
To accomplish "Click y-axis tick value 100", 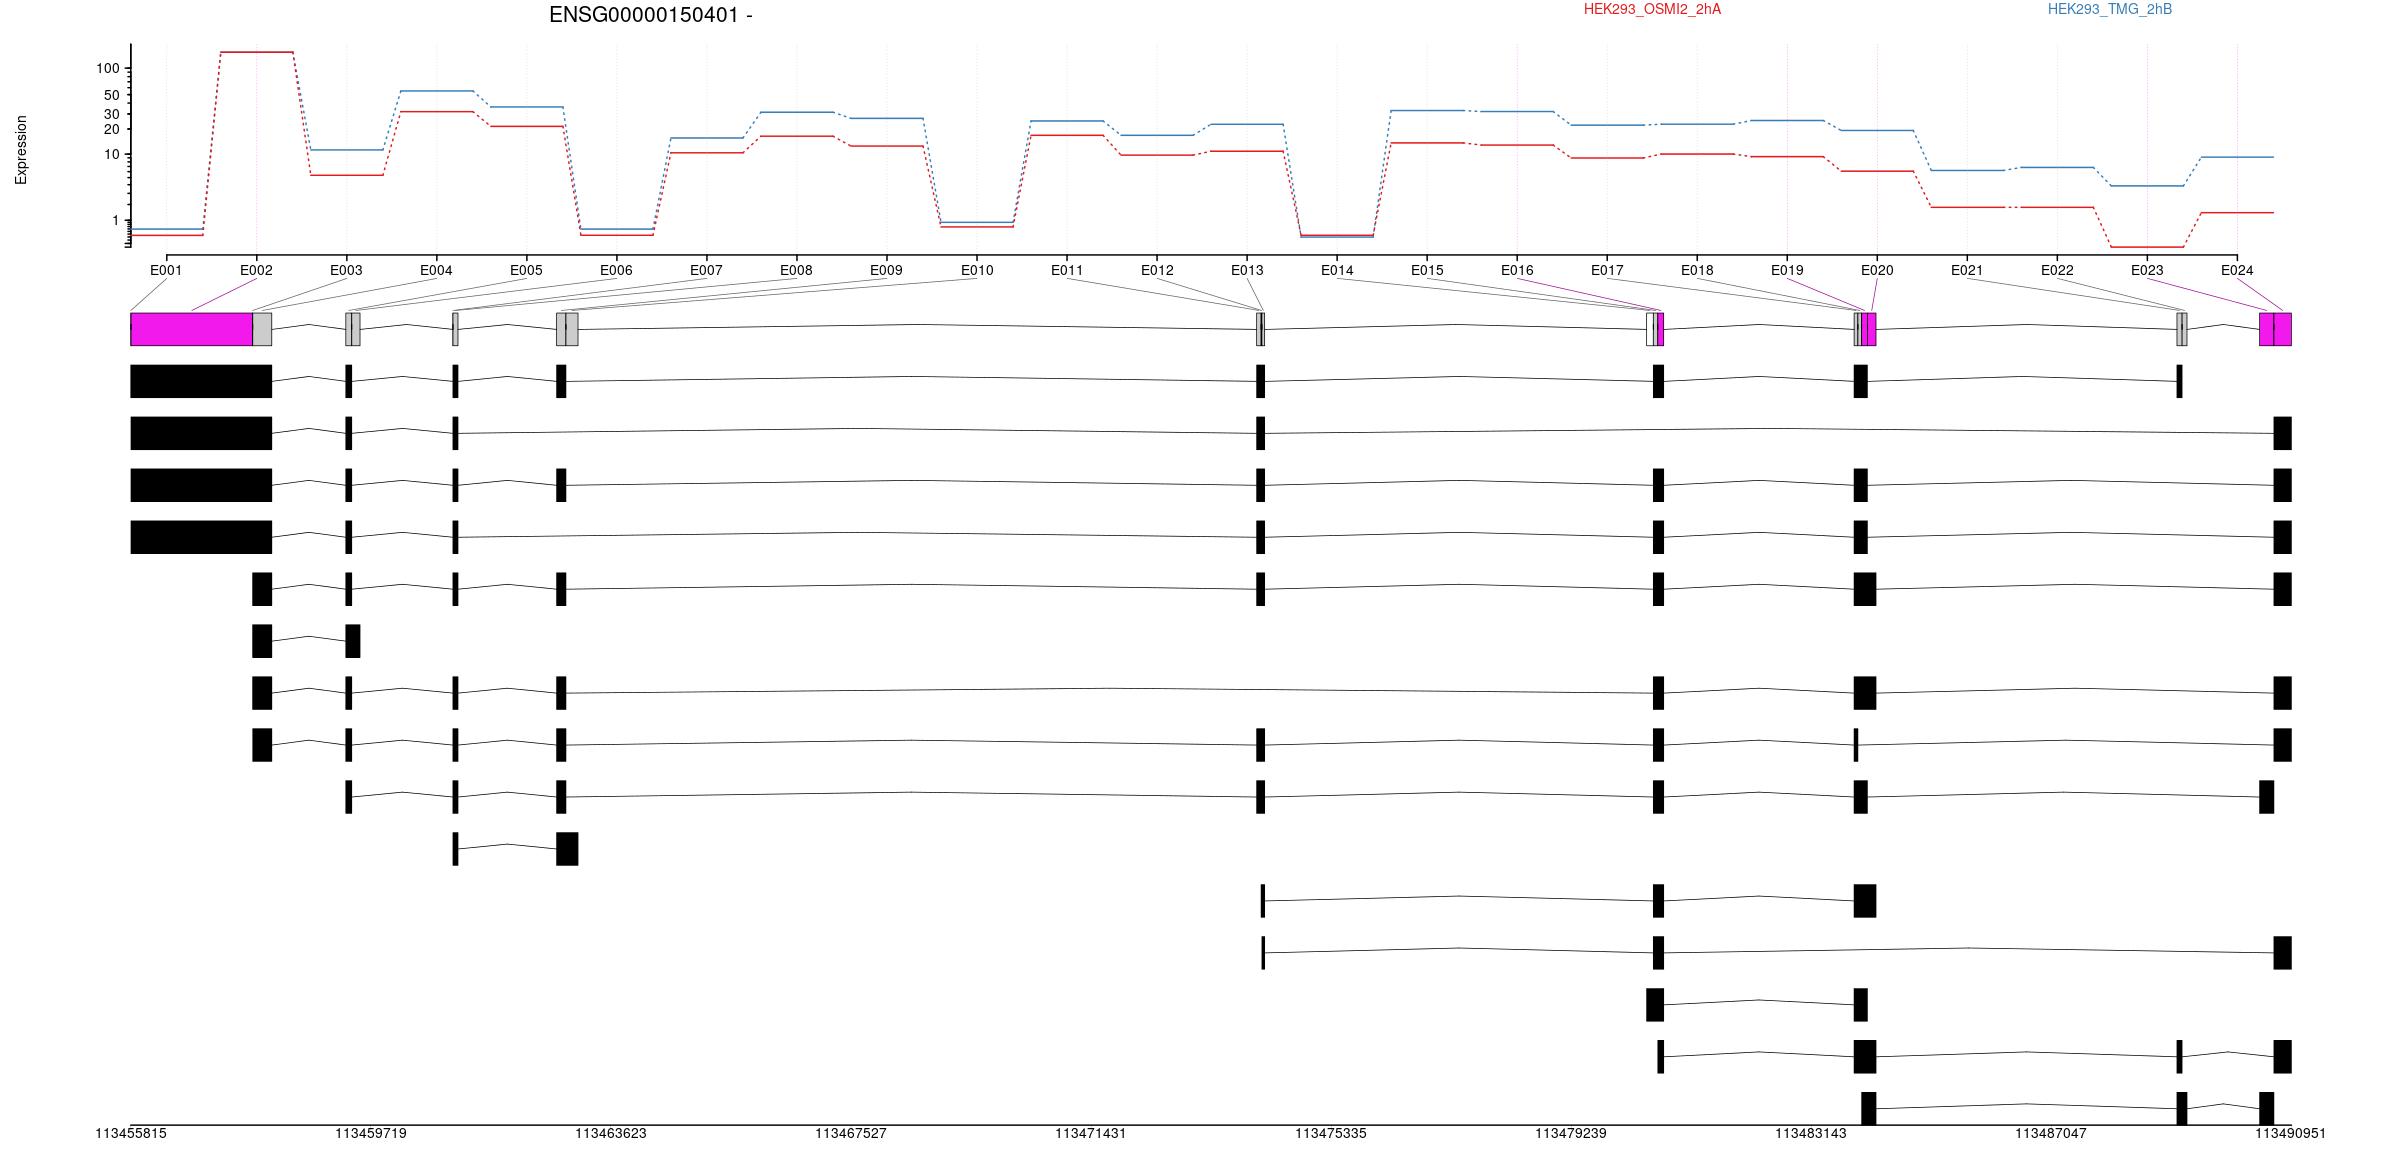I will click(x=108, y=69).
